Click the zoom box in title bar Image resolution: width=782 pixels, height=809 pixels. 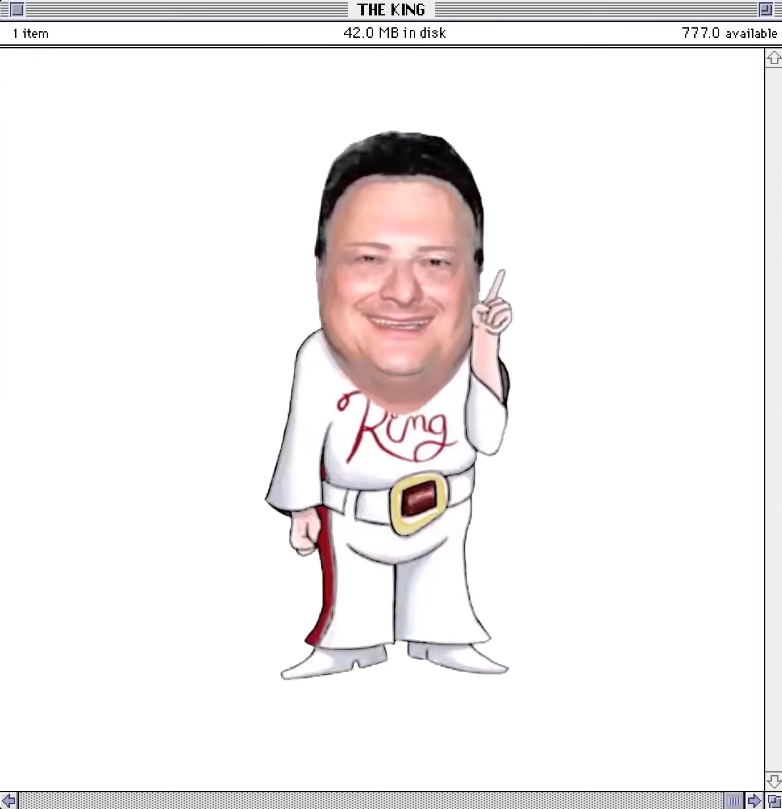[x=765, y=9]
